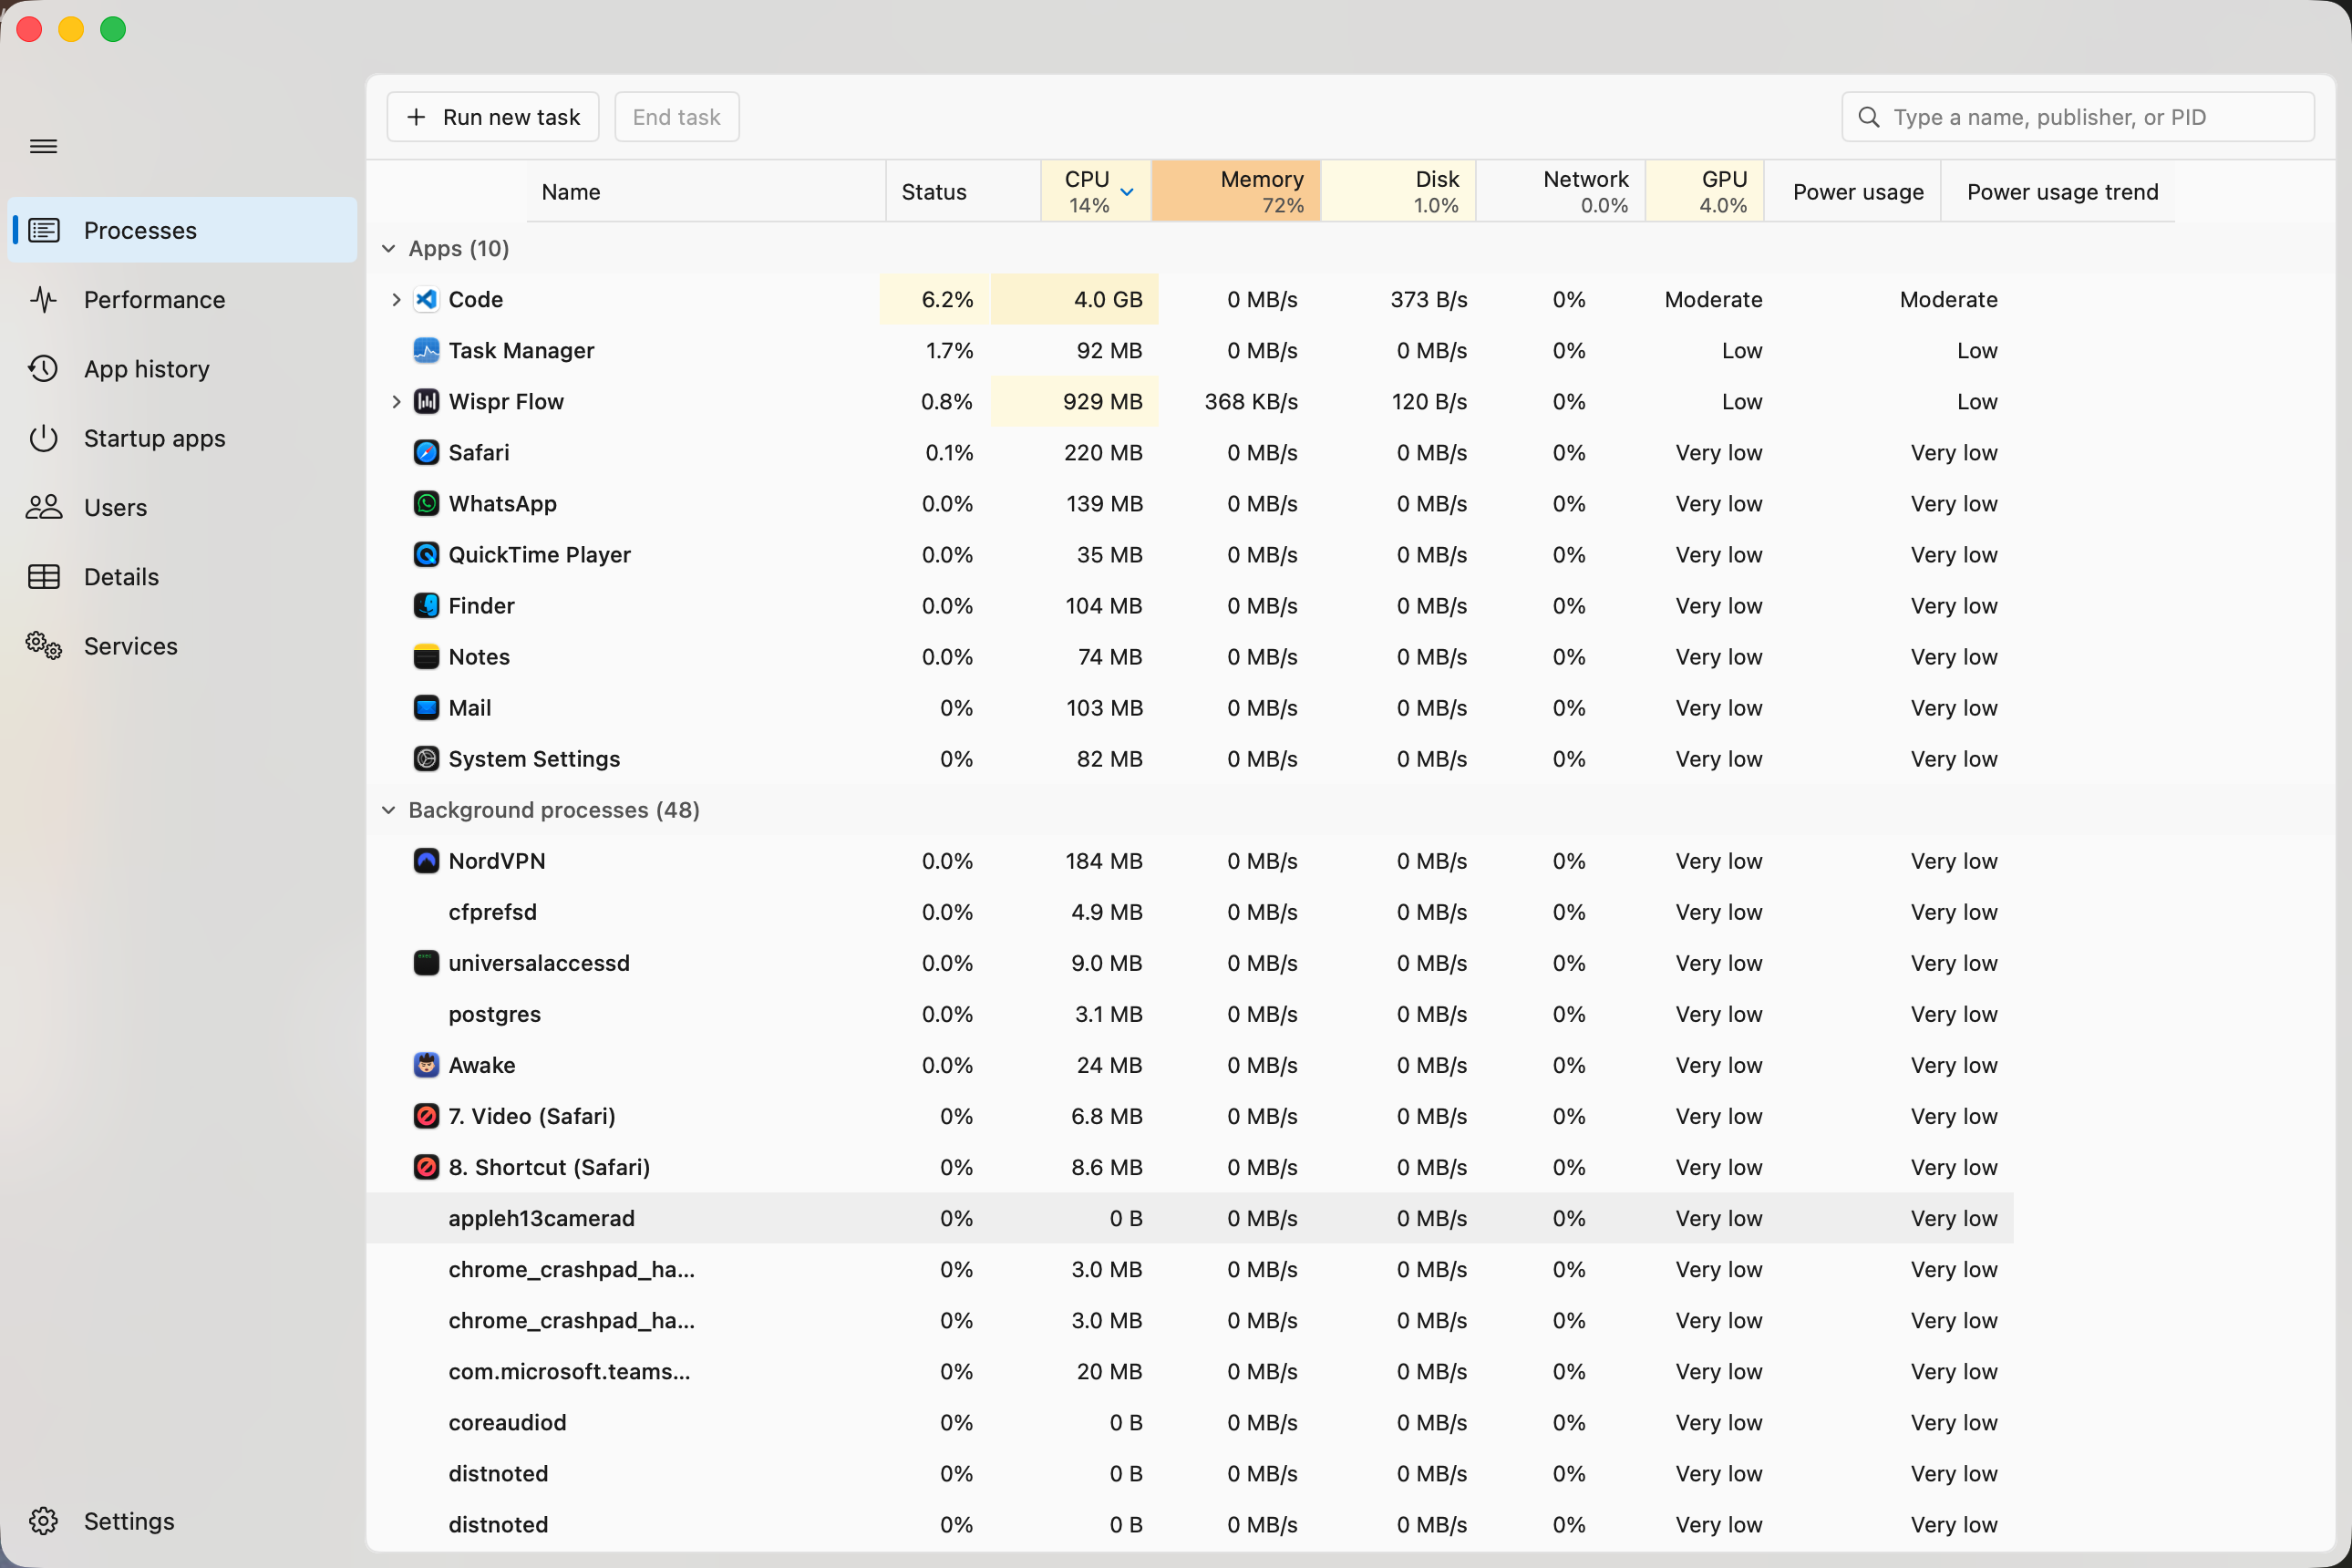Sort by the Network column header
The width and height of the screenshot is (2352, 1568).
click(1561, 191)
